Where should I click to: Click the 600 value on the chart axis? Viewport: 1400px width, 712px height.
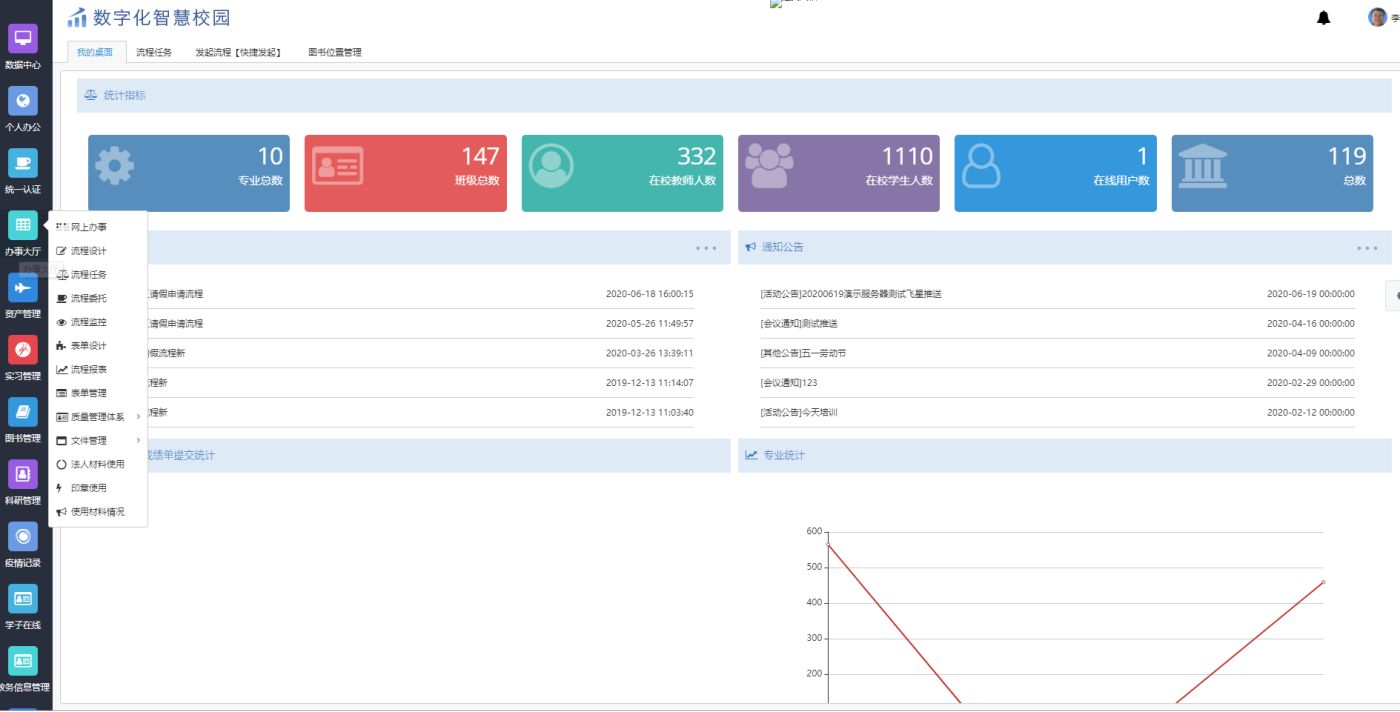814,531
